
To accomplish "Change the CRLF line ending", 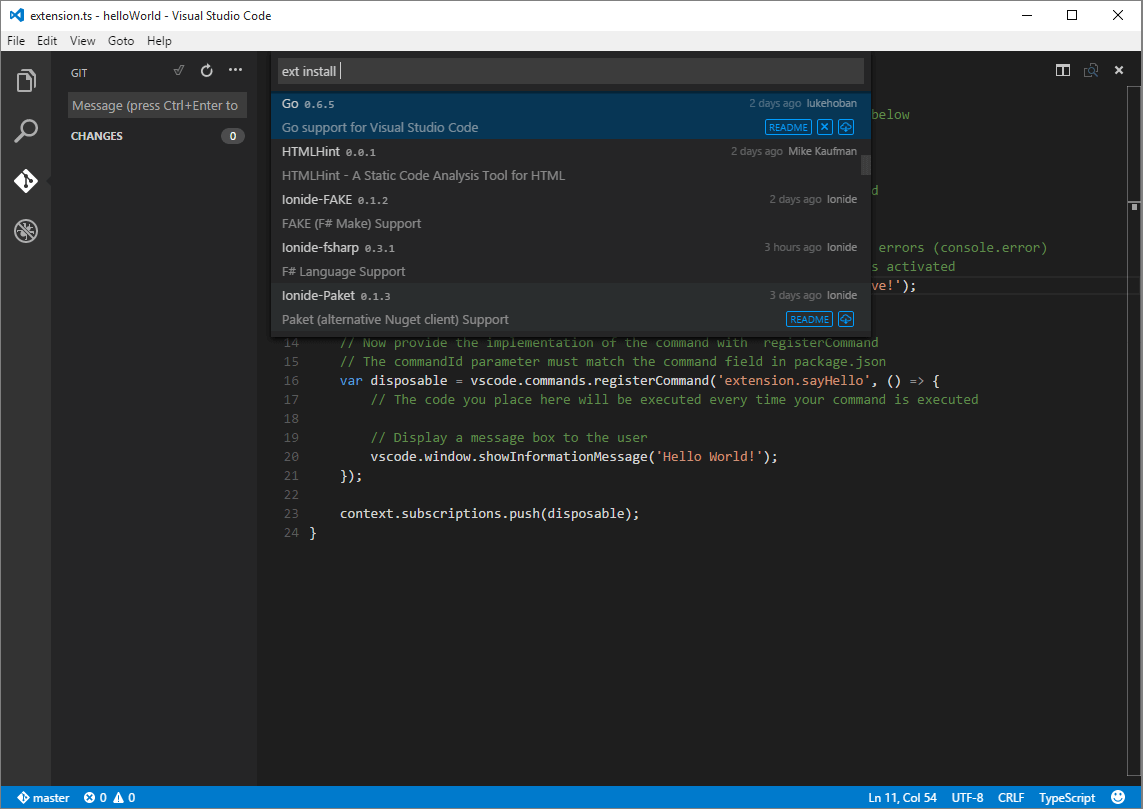I will [1010, 797].
